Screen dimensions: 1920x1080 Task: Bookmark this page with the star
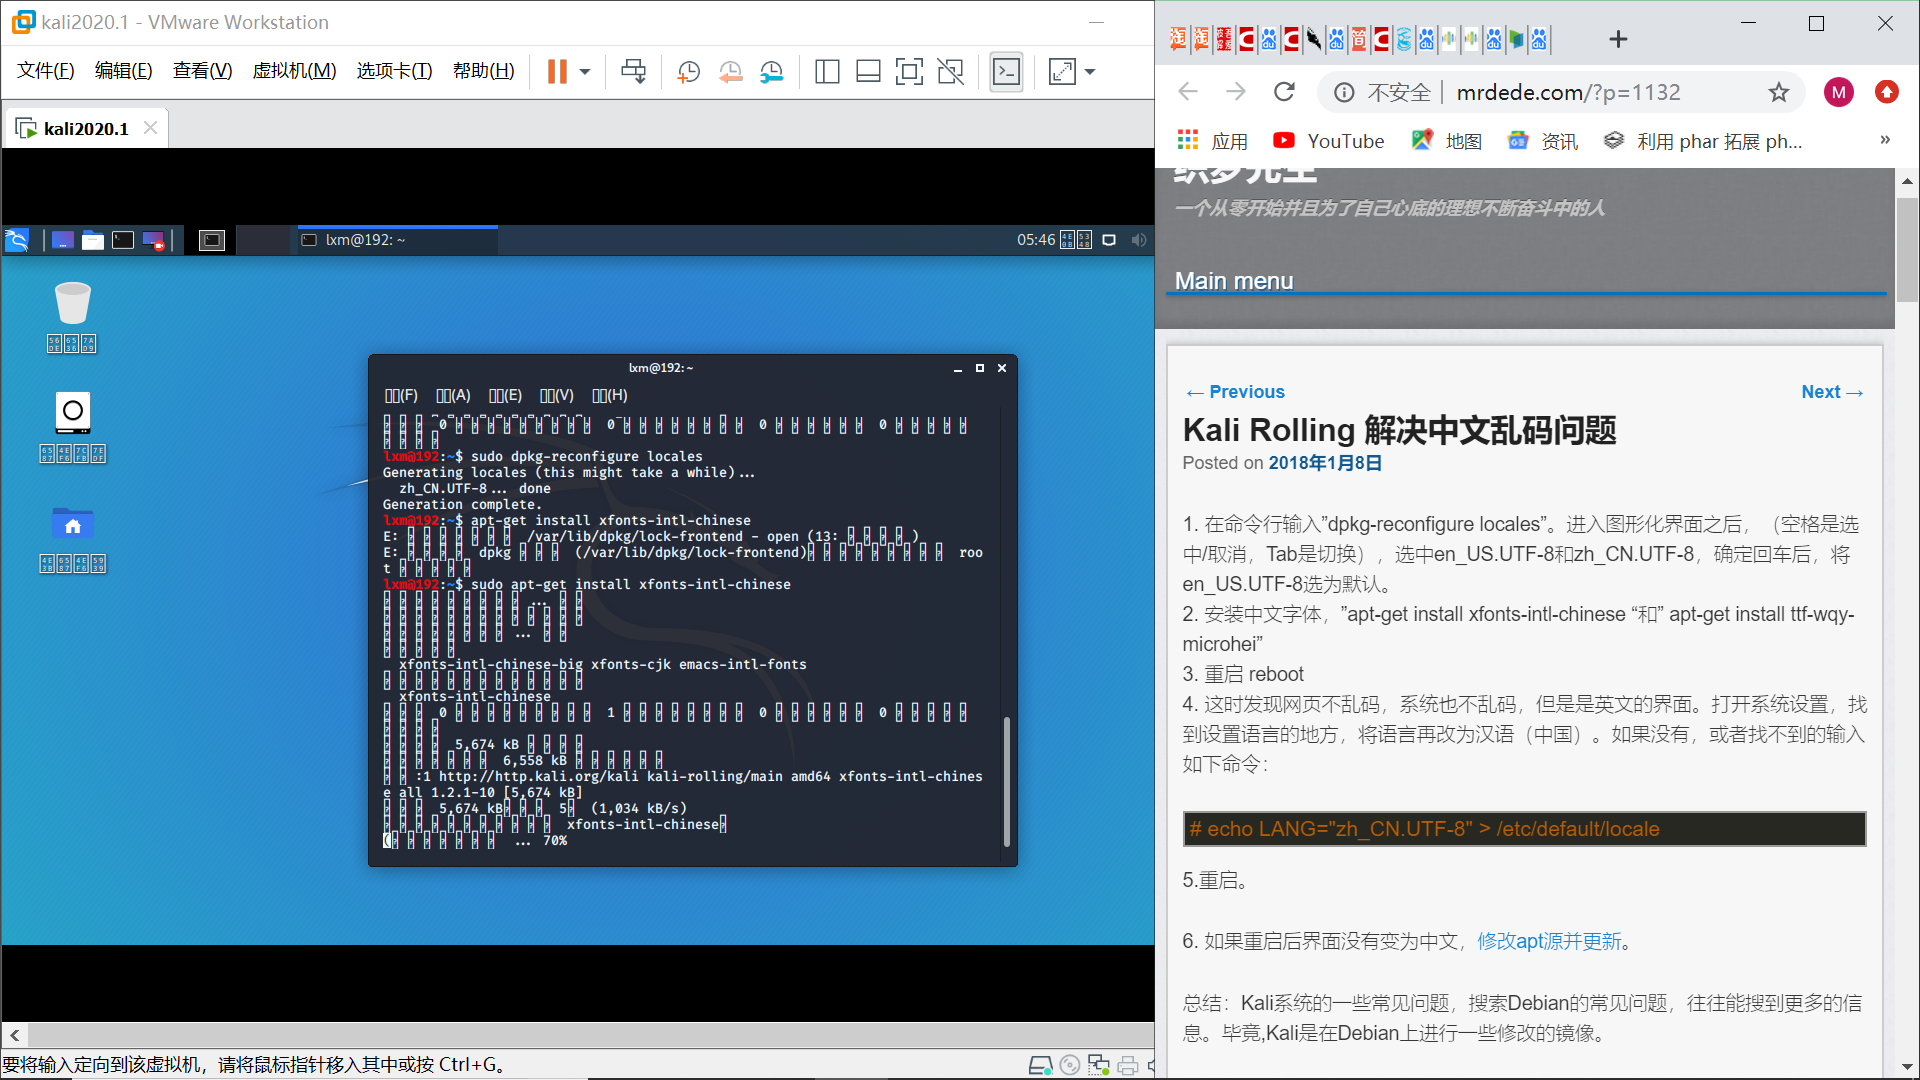tap(1778, 92)
